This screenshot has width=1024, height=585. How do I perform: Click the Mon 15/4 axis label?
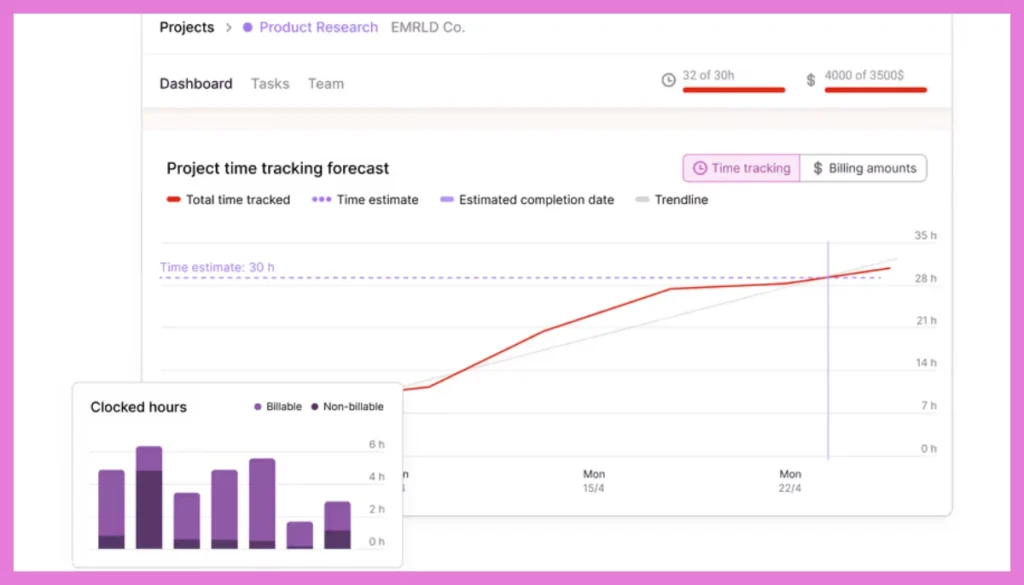(x=594, y=481)
